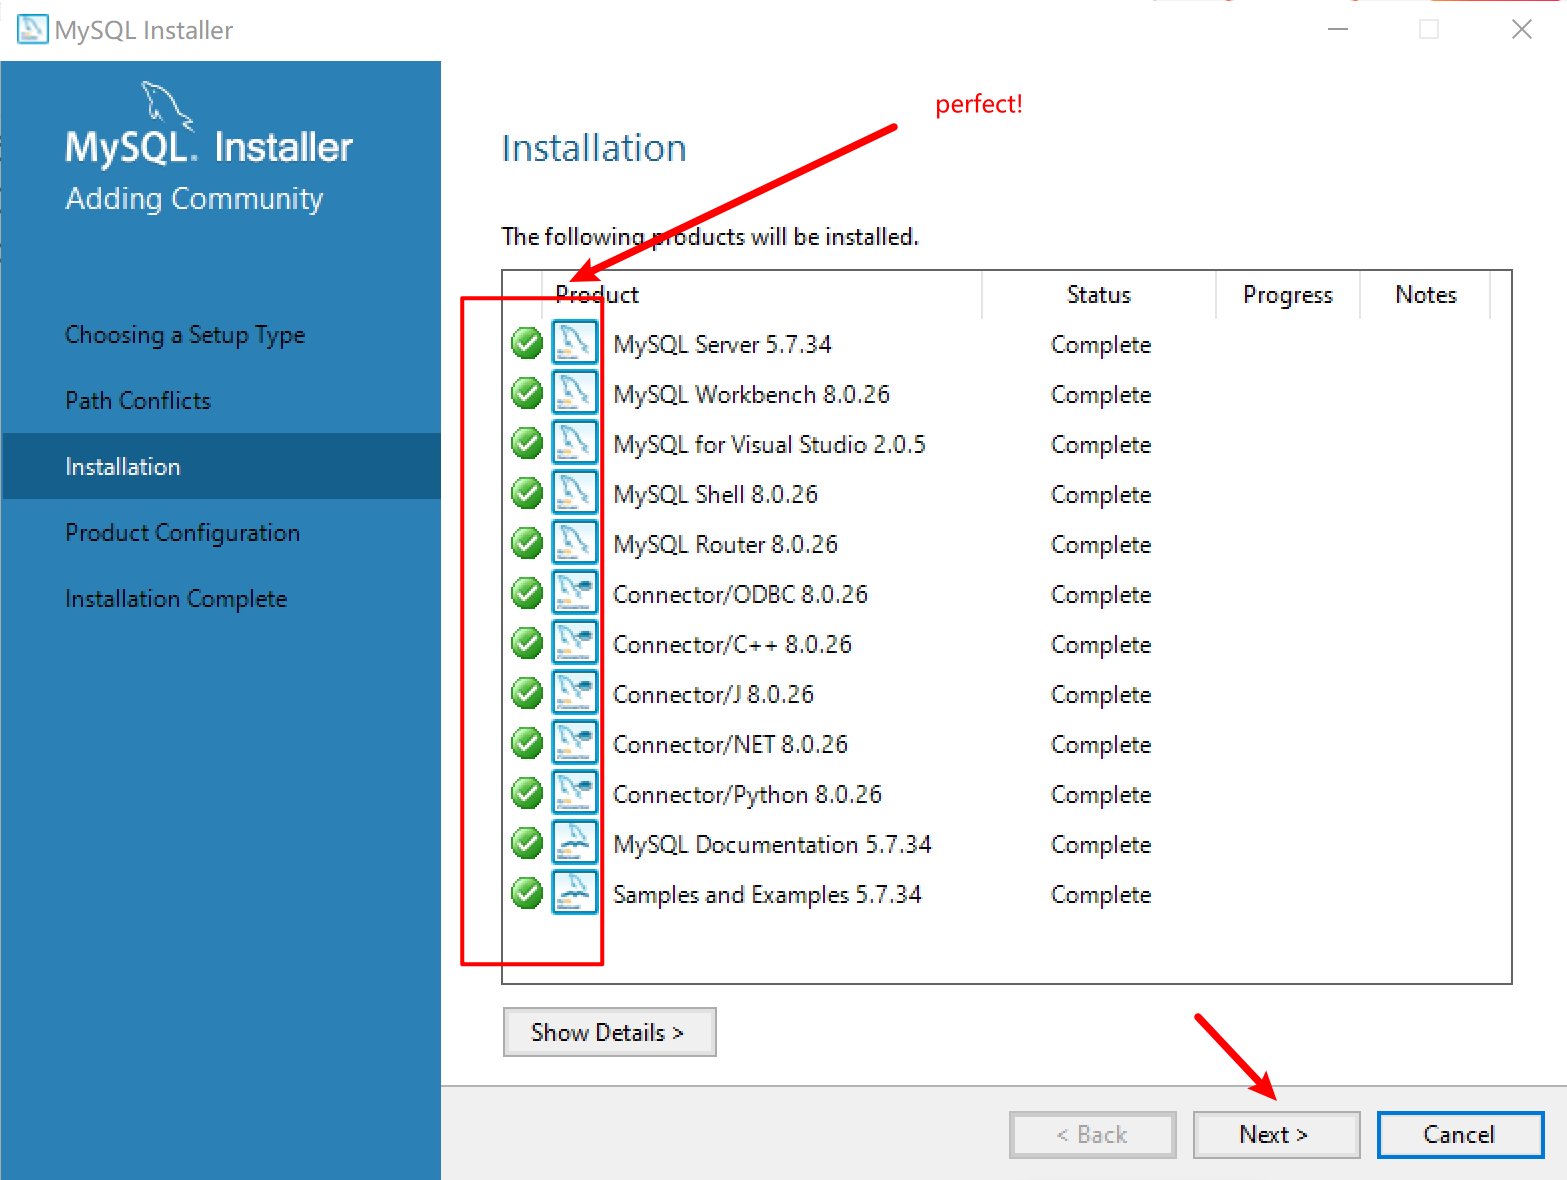Click Complete status for MySQL Workbench

(x=1101, y=395)
